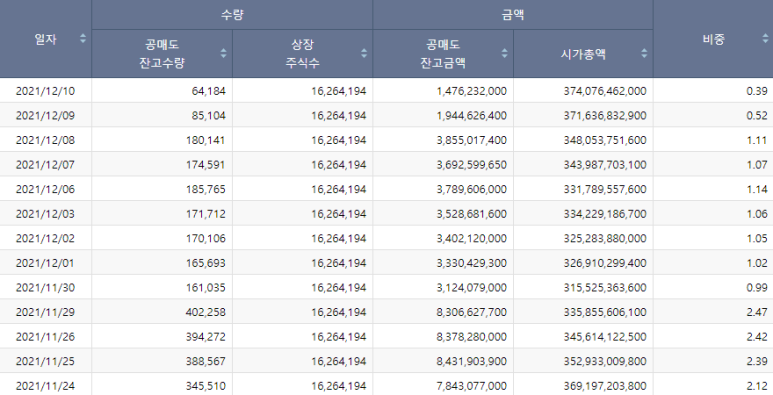
Task: Click short balance quantity 402,258
Action: click(x=206, y=312)
